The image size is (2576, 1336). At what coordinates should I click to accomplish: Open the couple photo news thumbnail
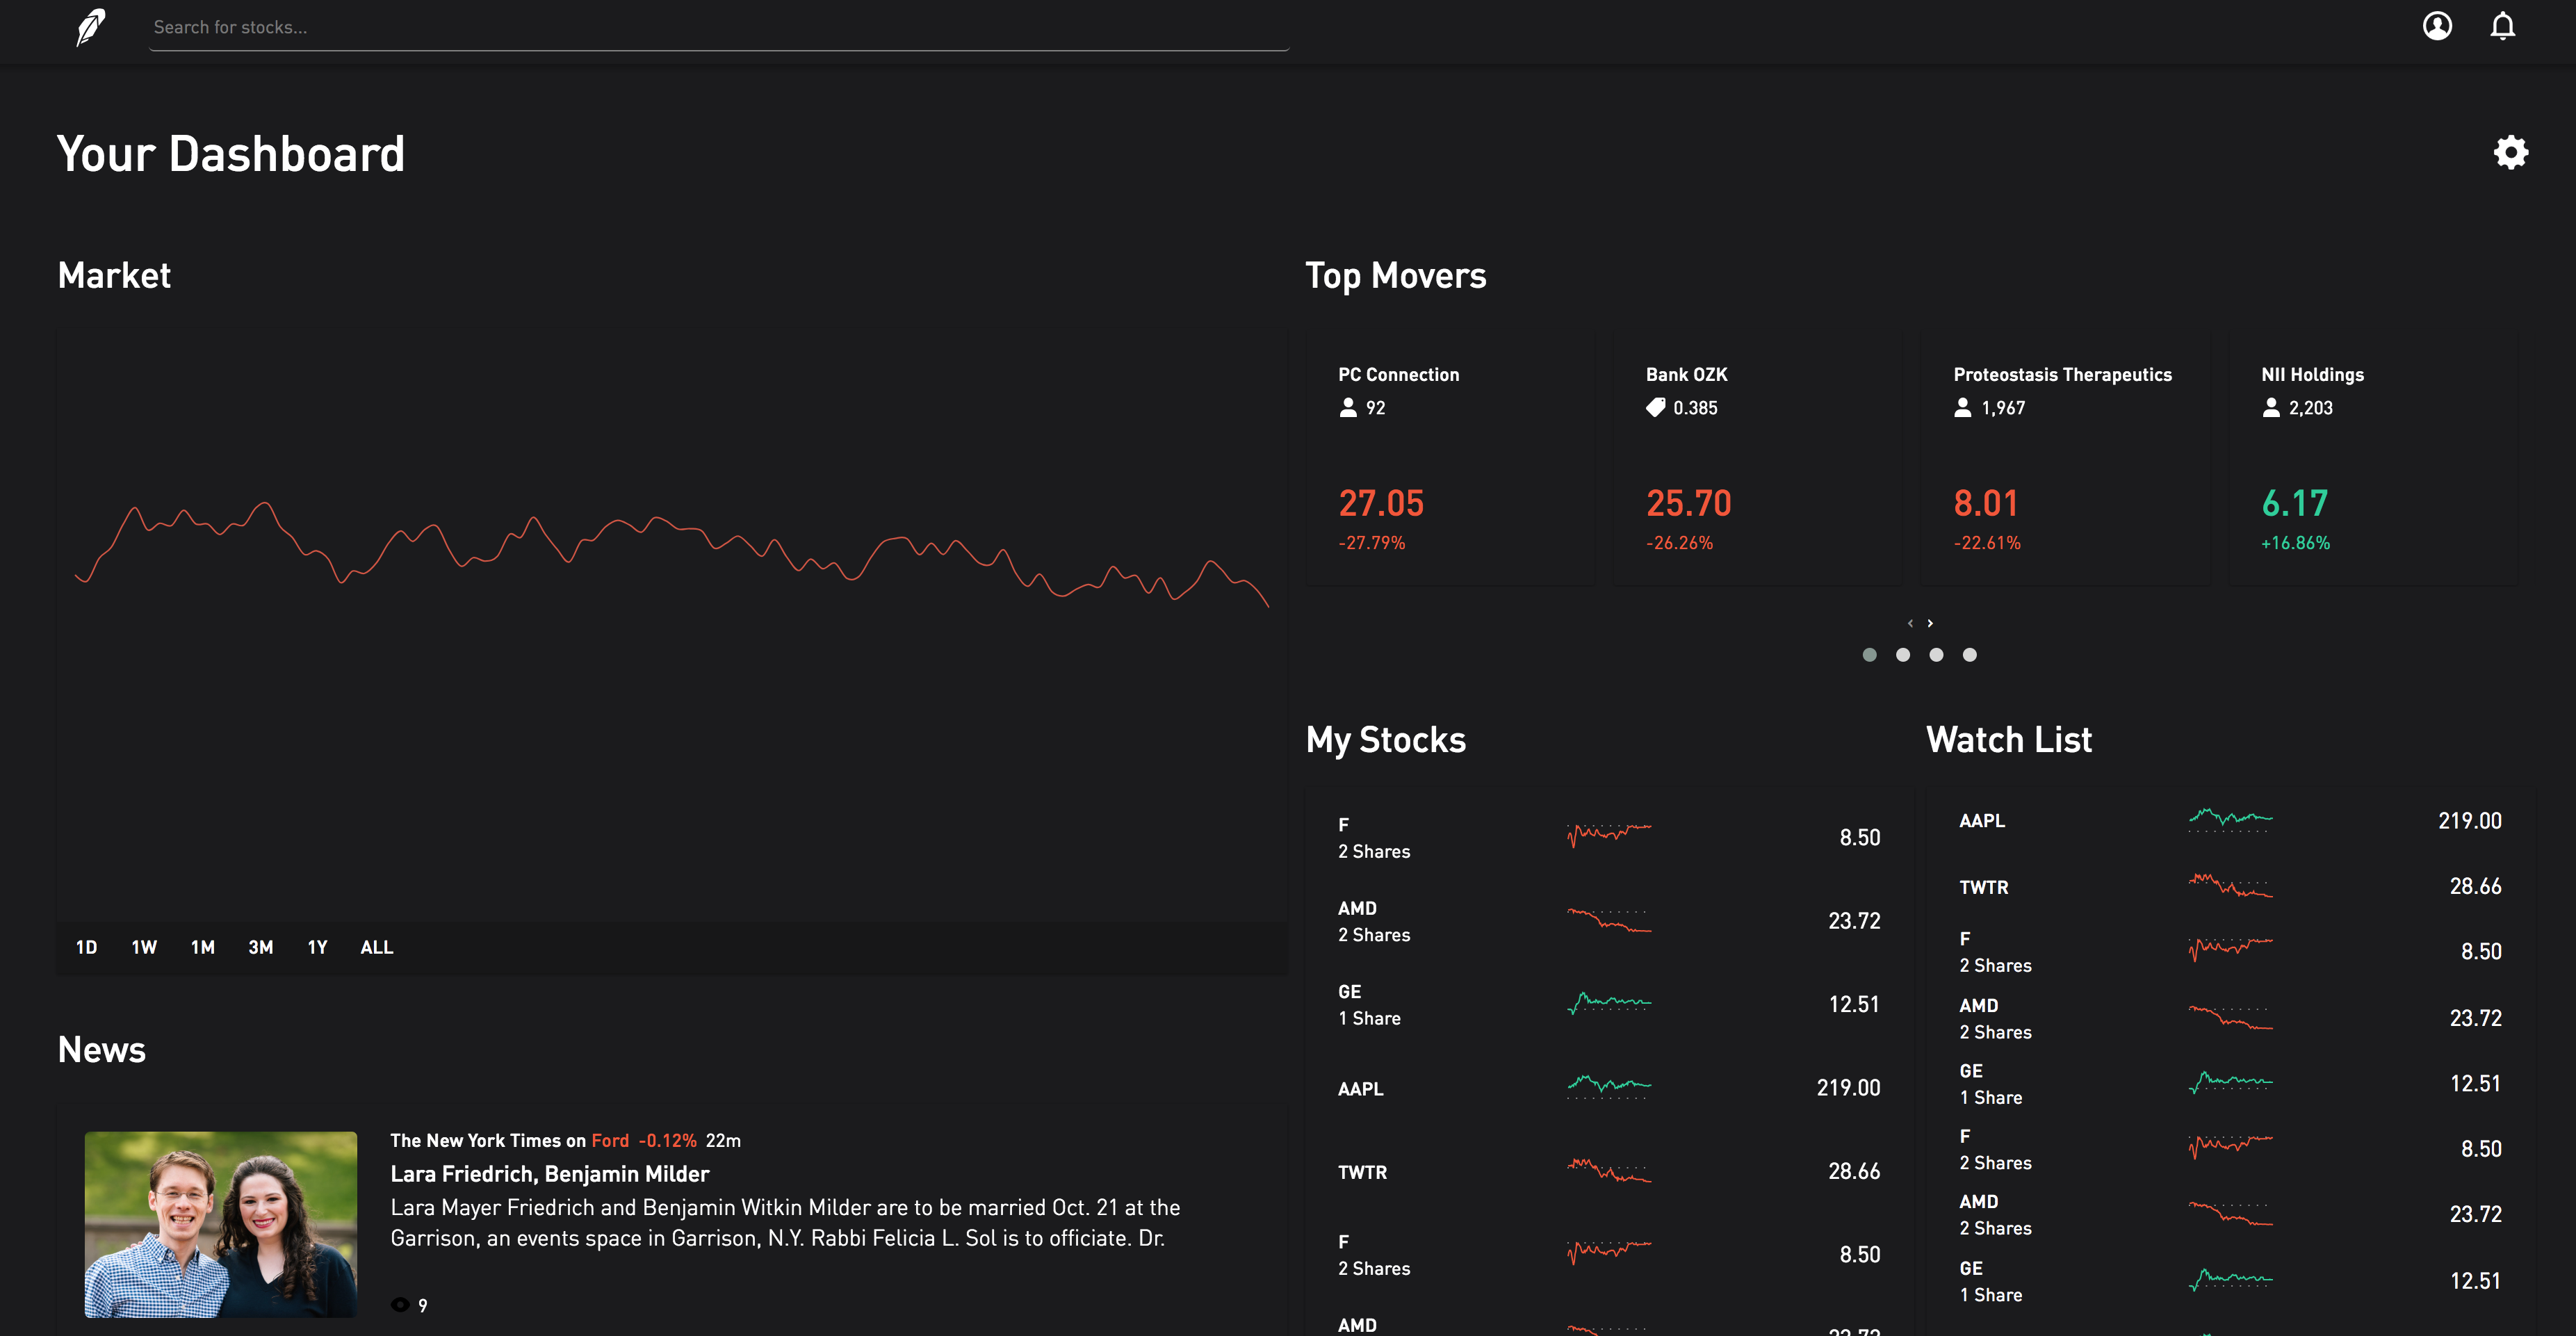pyautogui.click(x=221, y=1224)
